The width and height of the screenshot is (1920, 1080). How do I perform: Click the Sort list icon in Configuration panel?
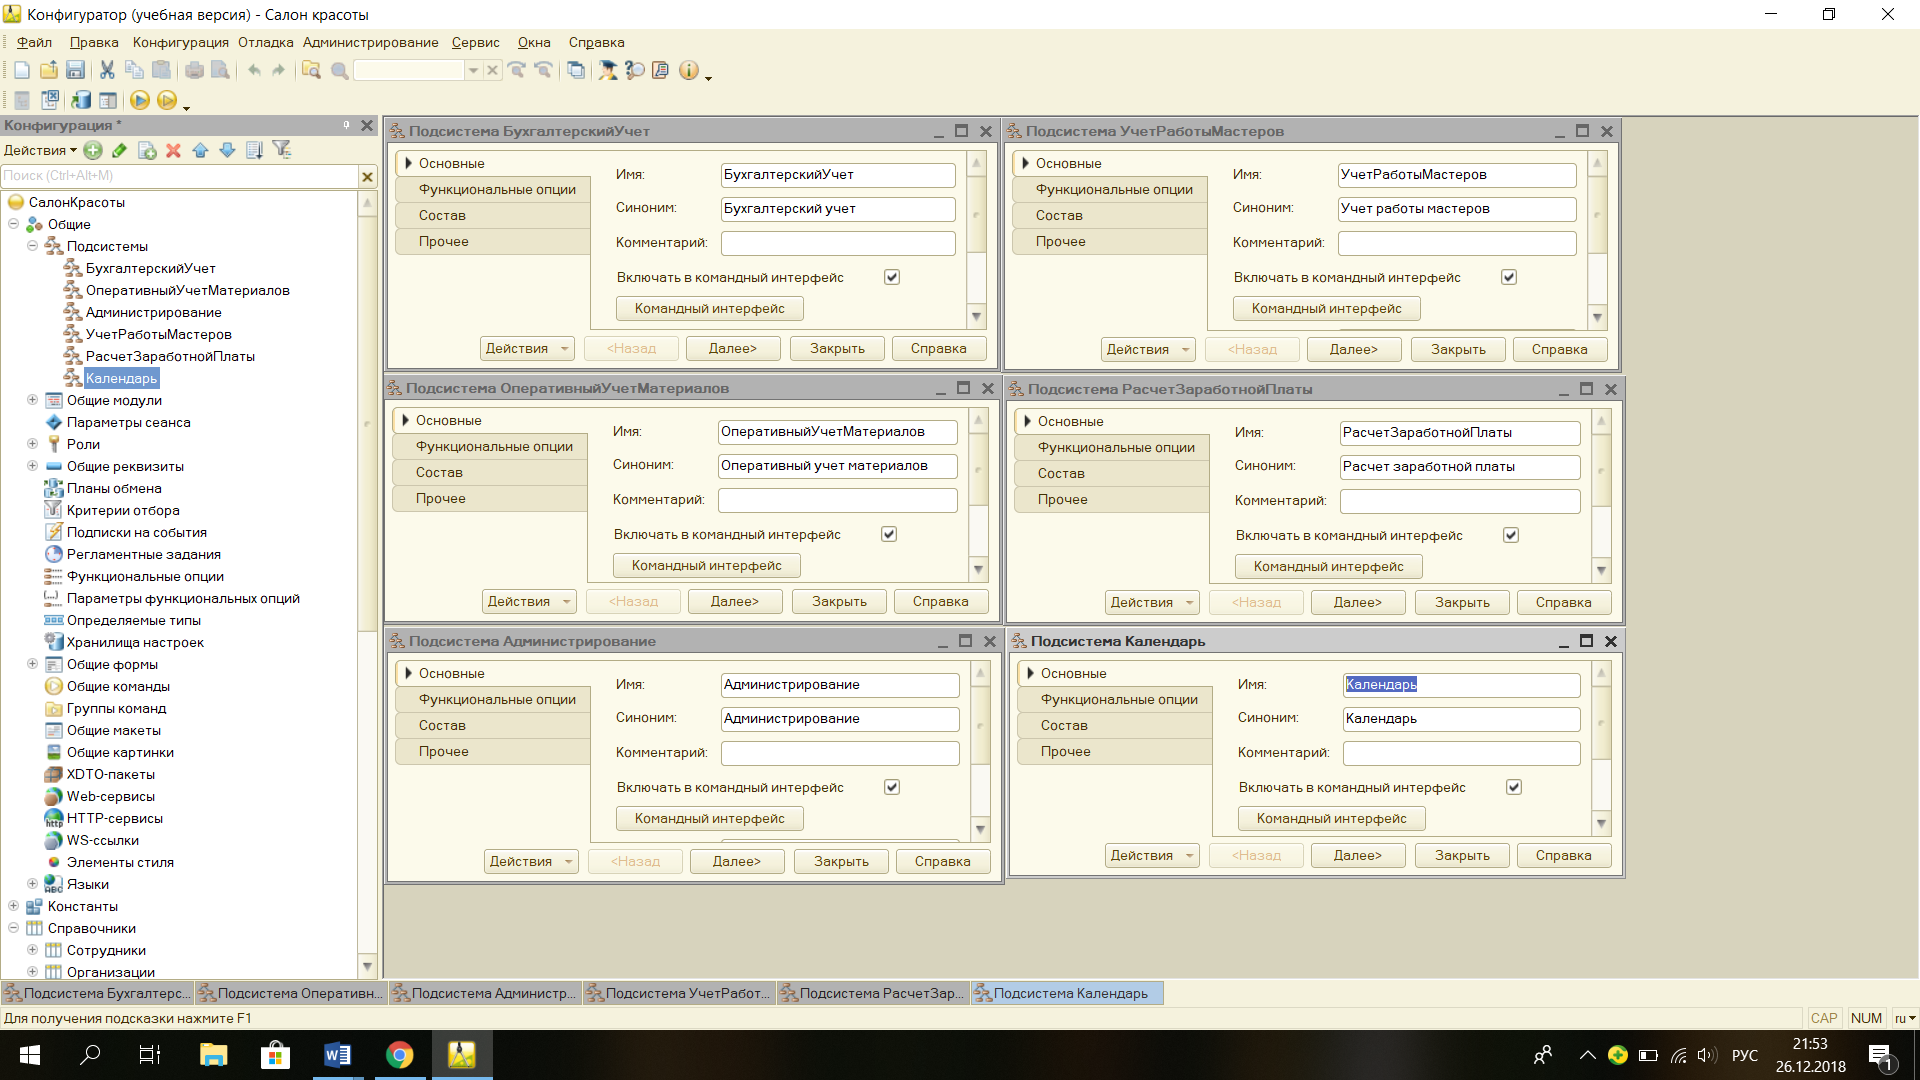coord(254,150)
